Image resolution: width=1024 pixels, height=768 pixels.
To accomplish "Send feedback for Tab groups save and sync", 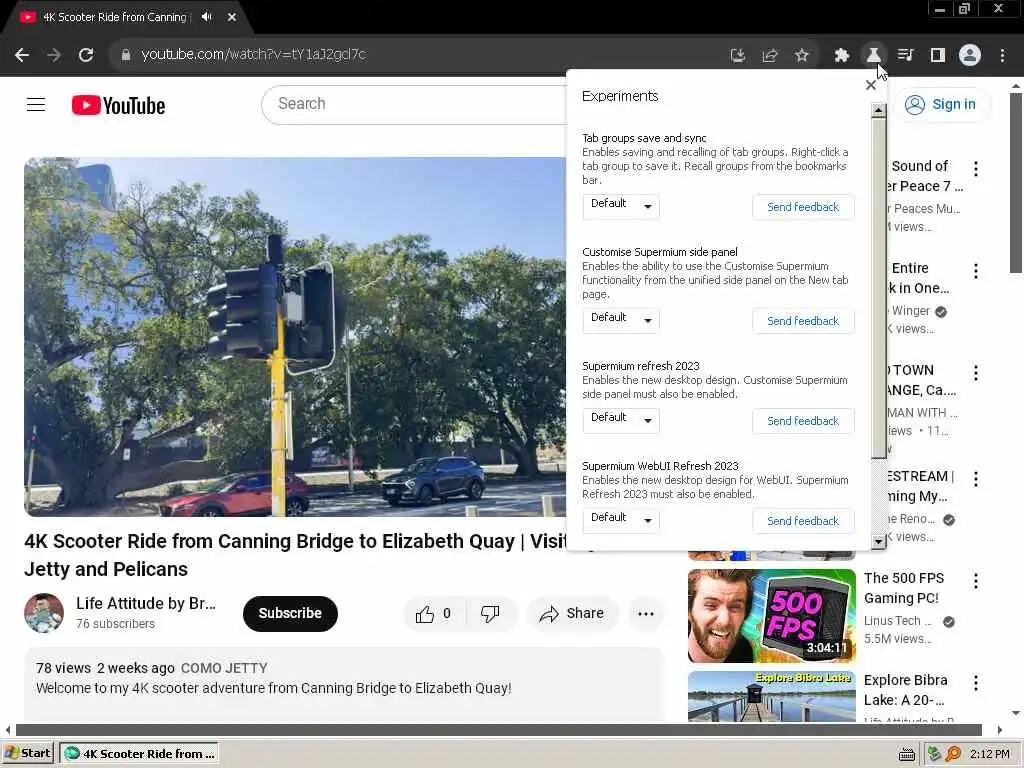I will point(803,207).
